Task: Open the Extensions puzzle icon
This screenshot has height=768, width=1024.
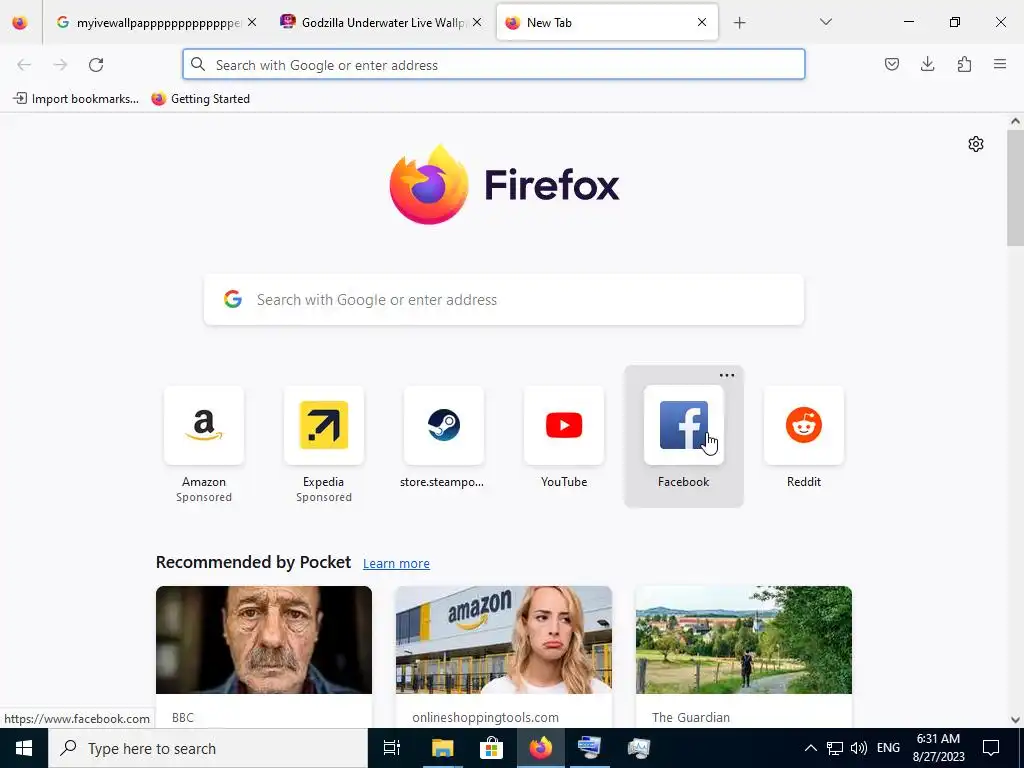Action: coord(964,64)
